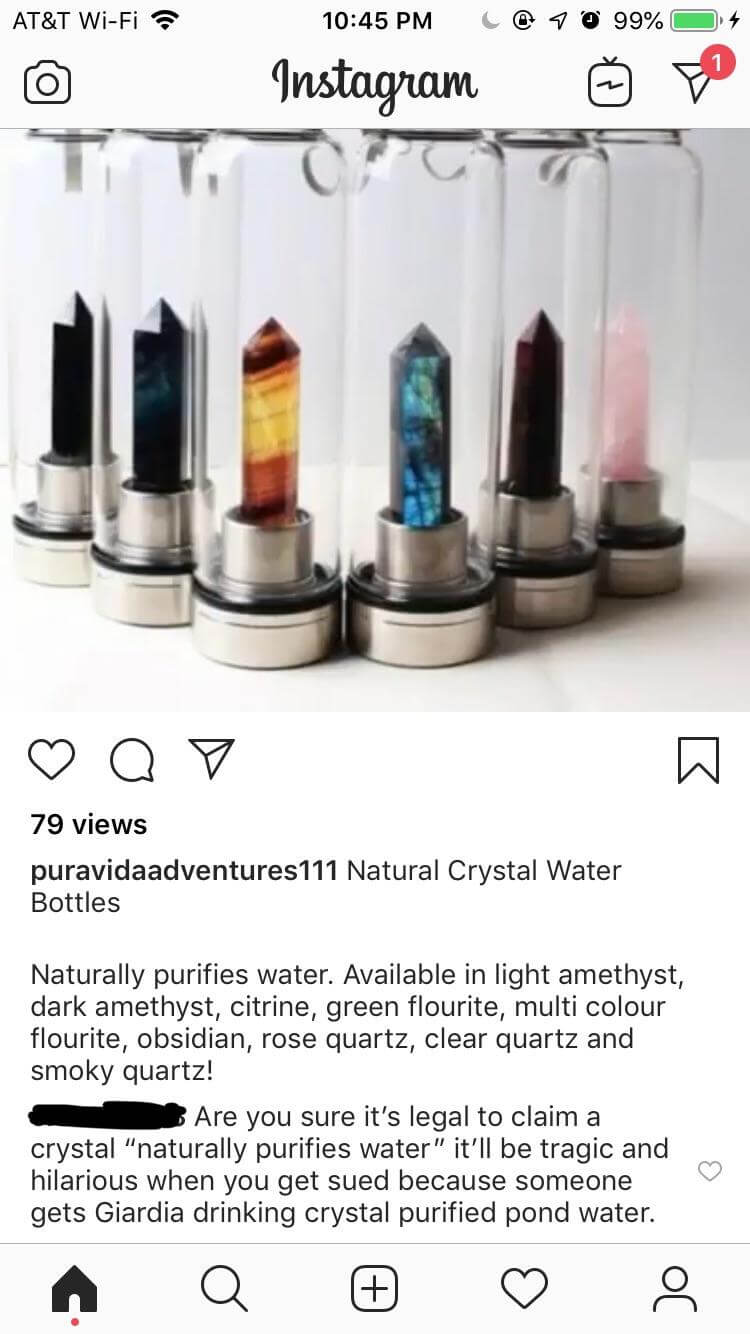
Task: Share the post via paper plane icon
Action: click(211, 760)
